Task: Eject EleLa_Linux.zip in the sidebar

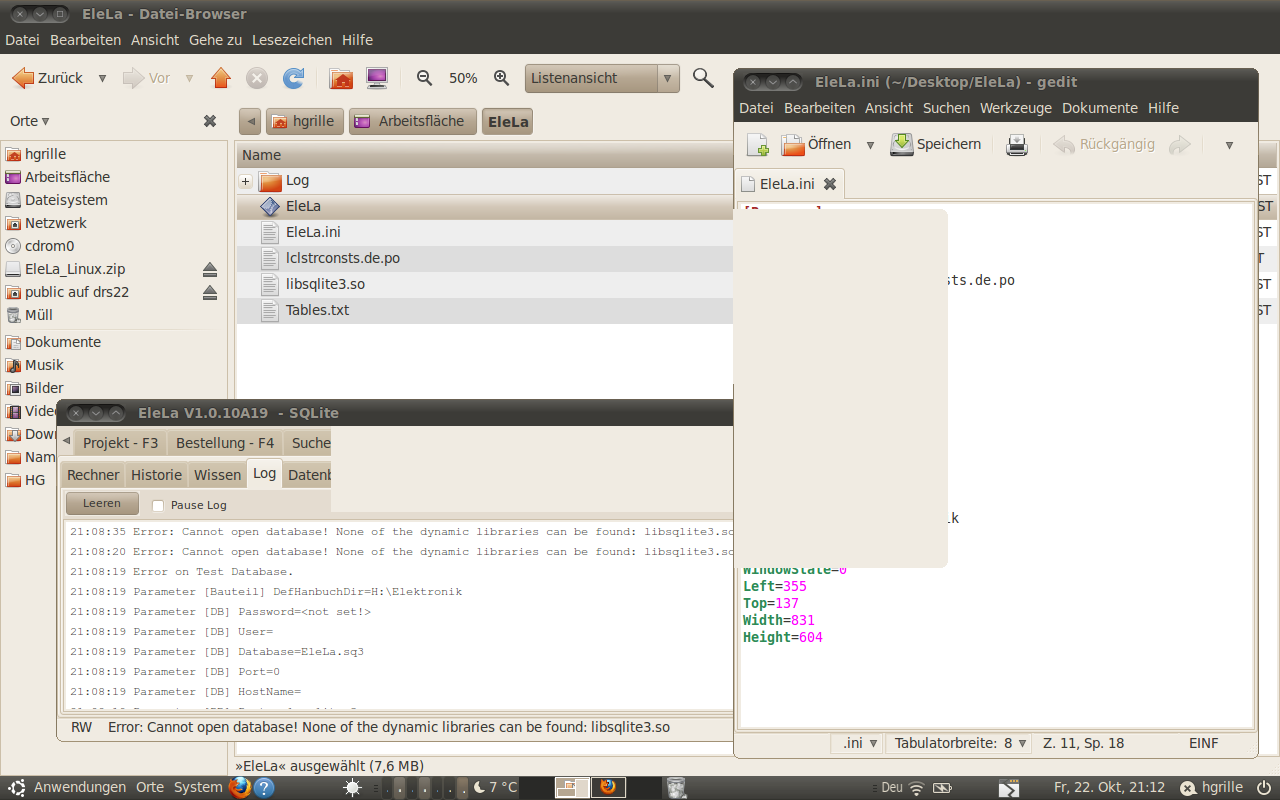Action: pyautogui.click(x=210, y=269)
